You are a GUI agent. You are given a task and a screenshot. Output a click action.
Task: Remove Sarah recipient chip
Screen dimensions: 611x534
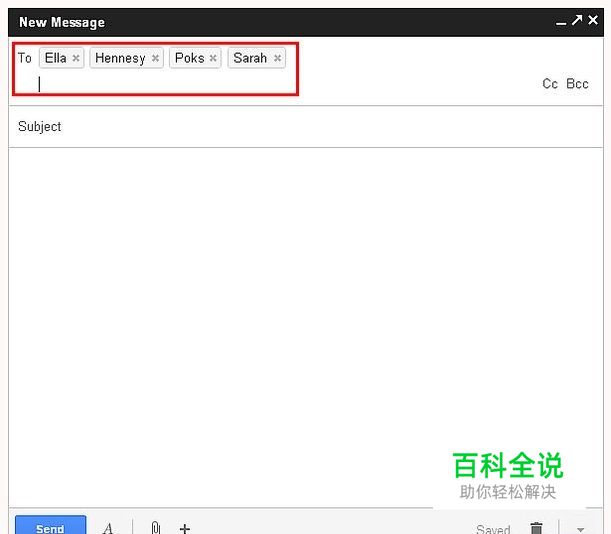tap(277, 58)
